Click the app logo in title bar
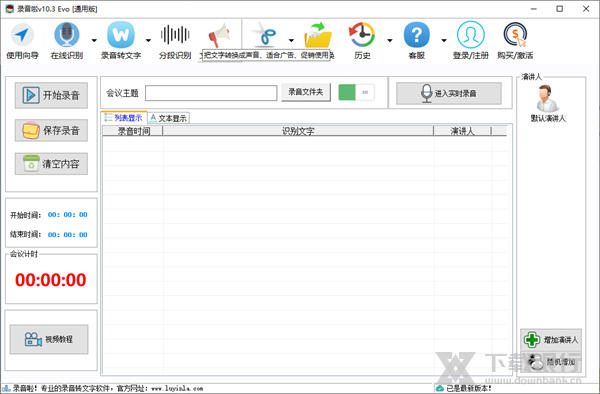This screenshot has width=600, height=394. (10, 8)
